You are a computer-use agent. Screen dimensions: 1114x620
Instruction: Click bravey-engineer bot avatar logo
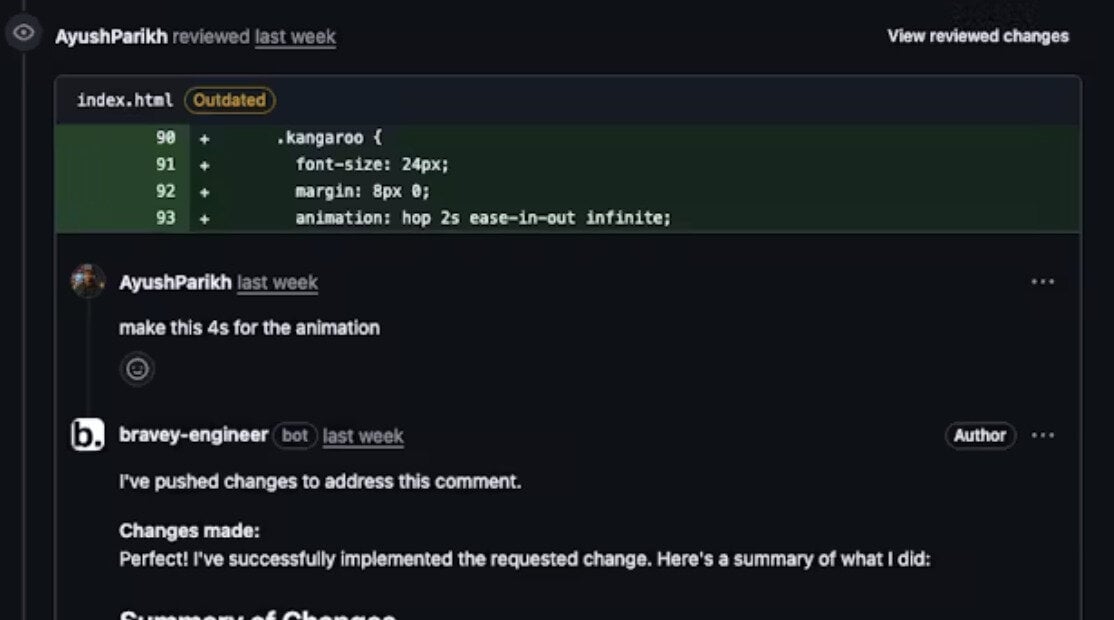[88, 435]
